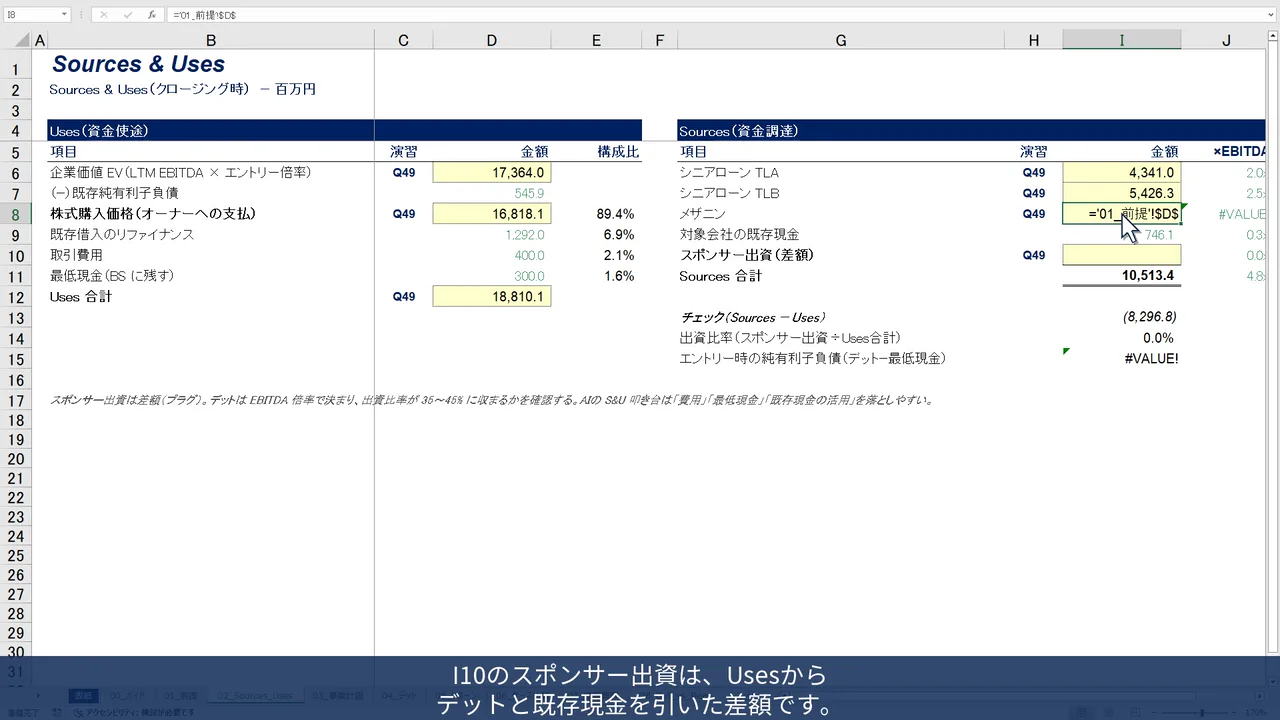
Task: Select the Sources total cell 10,513.4
Action: pyautogui.click(x=1122, y=276)
